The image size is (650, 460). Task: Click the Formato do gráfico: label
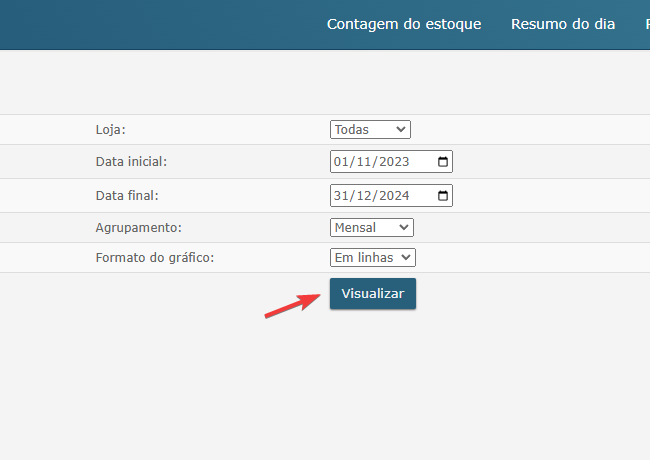point(155,258)
